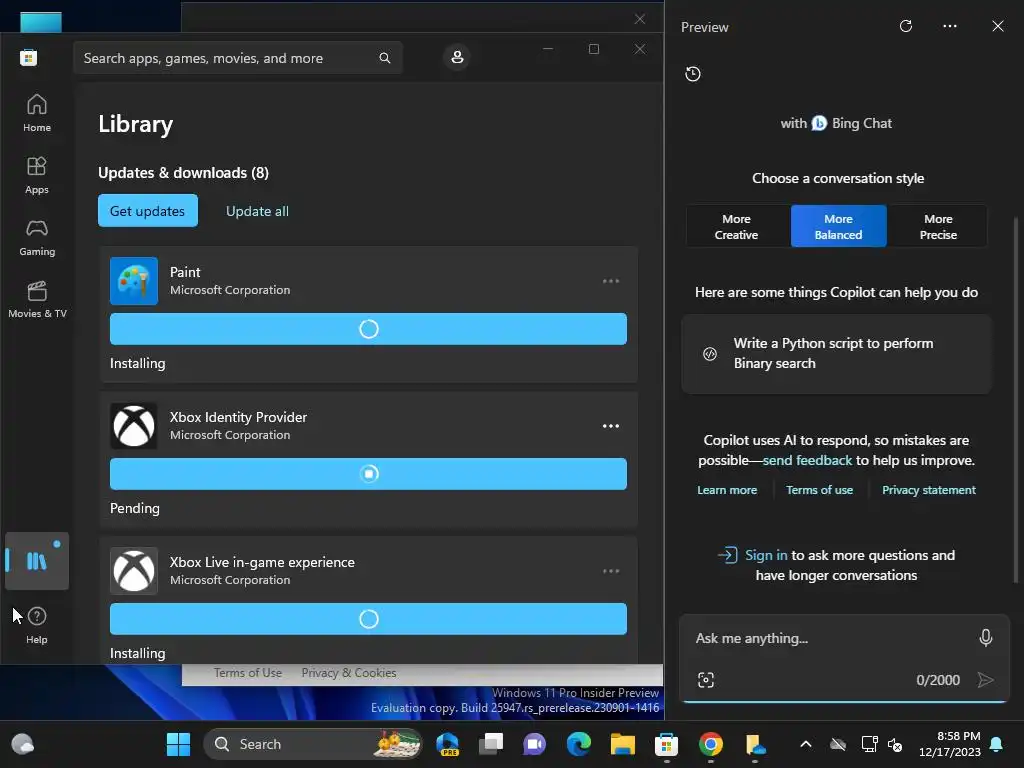The image size is (1024, 768).
Task: Open more options for Xbox Live in-game experience
Action: (611, 571)
